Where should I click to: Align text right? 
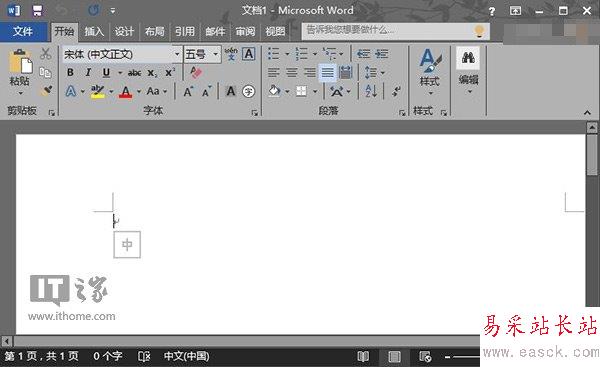click(310, 72)
